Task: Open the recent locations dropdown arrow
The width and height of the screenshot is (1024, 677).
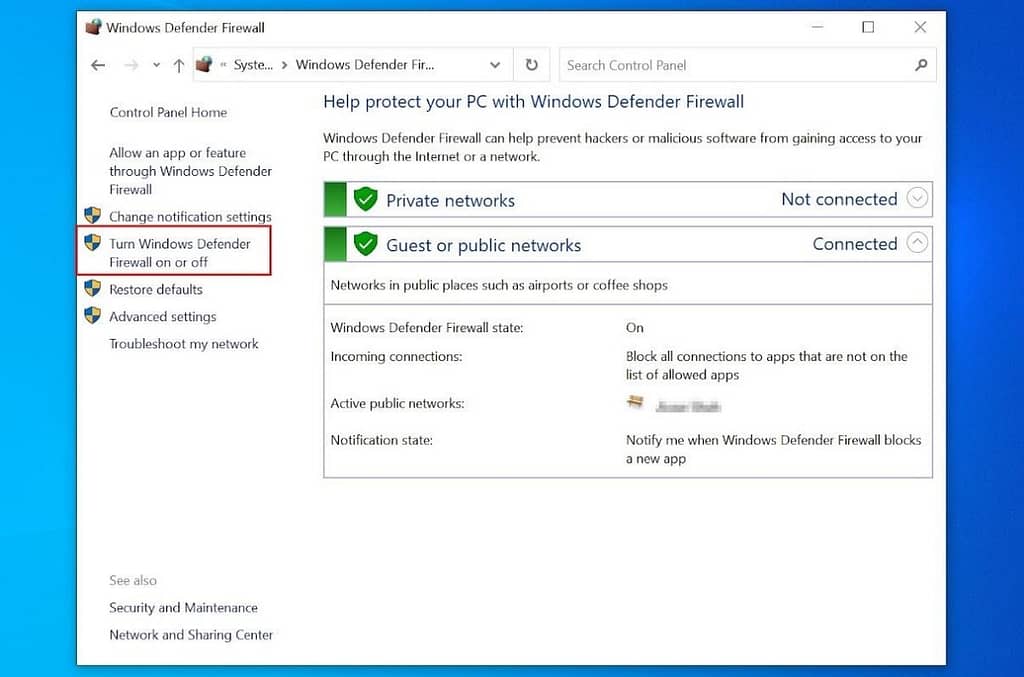Action: (156, 65)
